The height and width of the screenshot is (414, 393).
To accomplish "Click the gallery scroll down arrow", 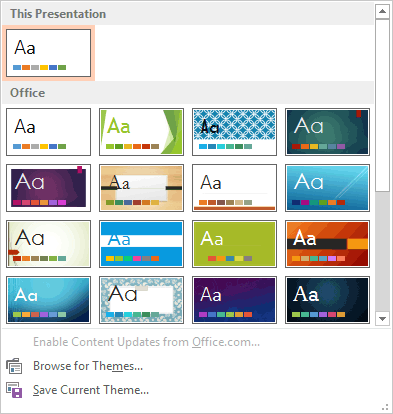I will tap(382, 319).
